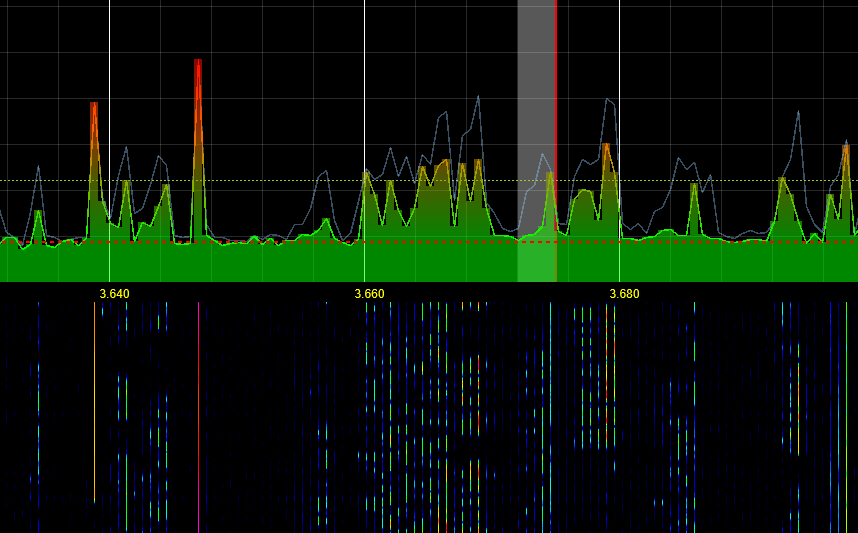Click the red dashed noise floor line
The image size is (858, 533).
tap(300, 242)
